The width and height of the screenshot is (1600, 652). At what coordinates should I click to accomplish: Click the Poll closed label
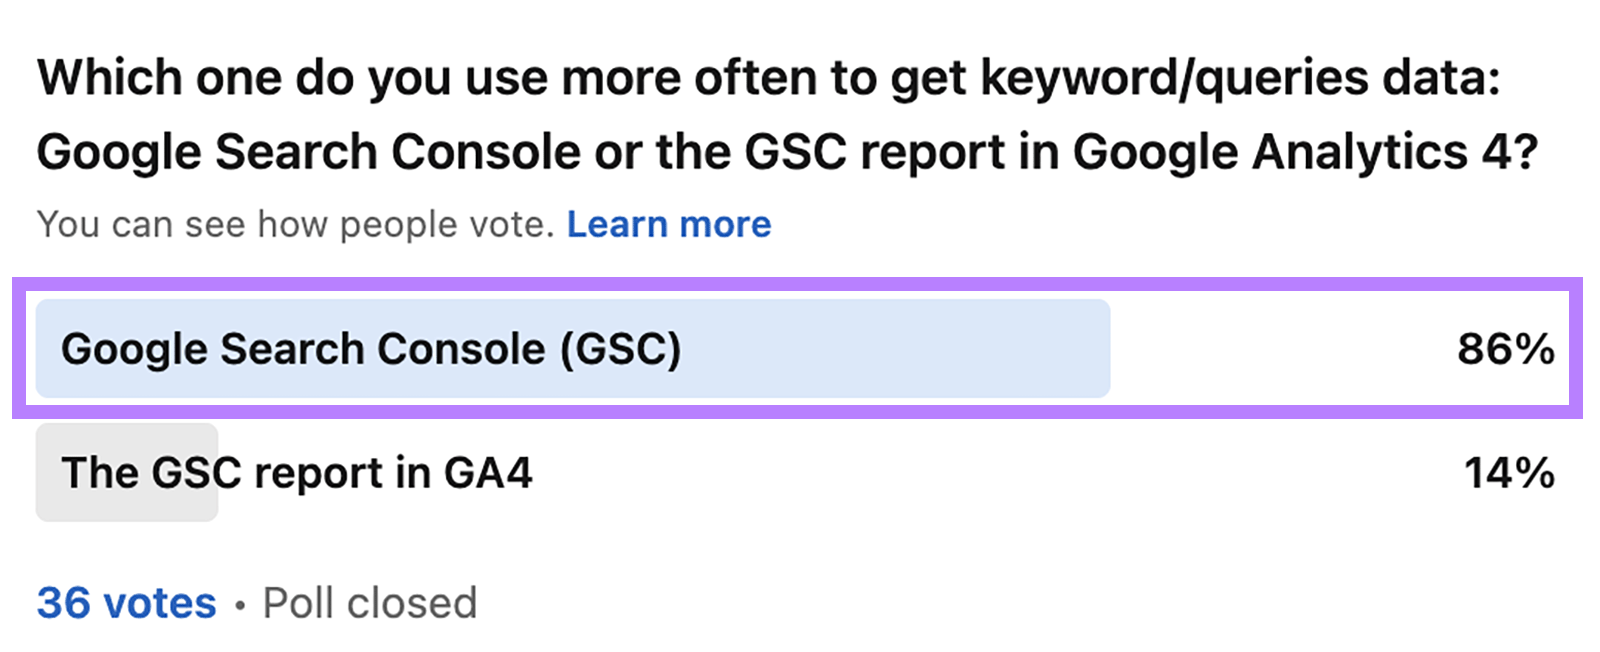368,602
